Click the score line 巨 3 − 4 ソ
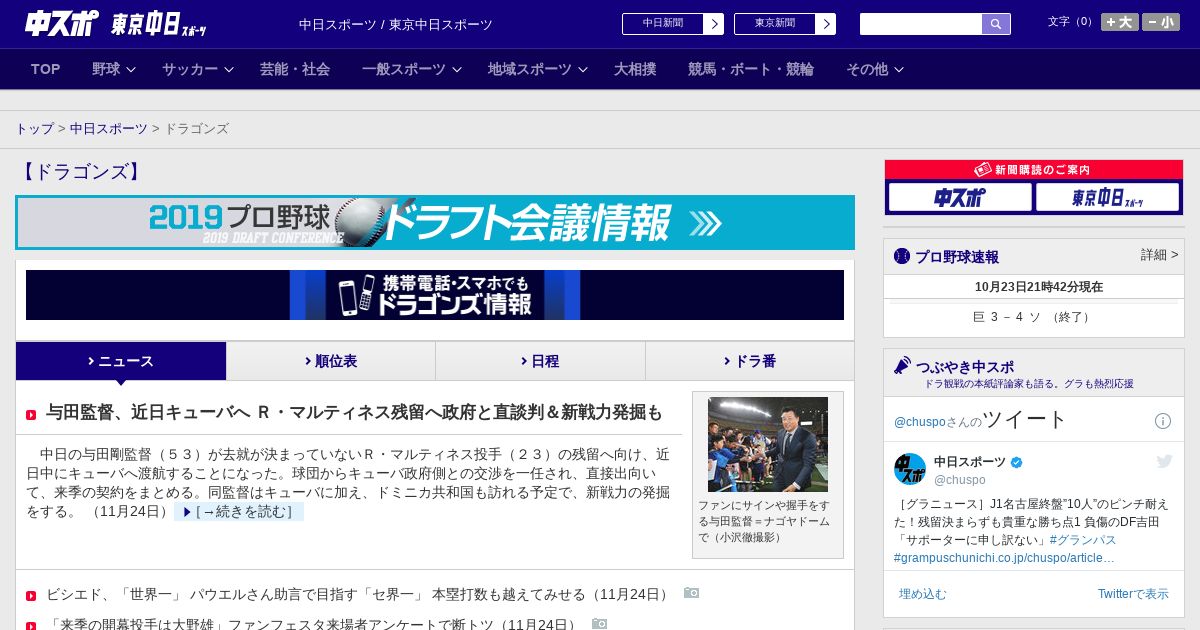 pyautogui.click(x=1033, y=317)
